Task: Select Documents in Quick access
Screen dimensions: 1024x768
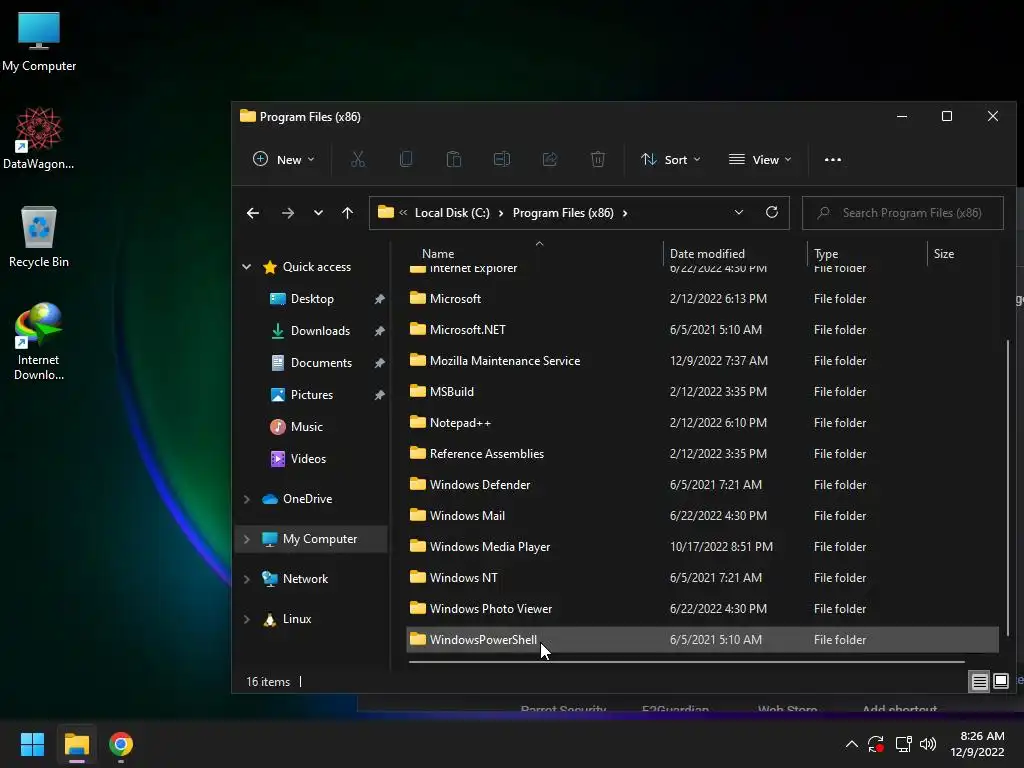Action: pyautogui.click(x=321, y=362)
